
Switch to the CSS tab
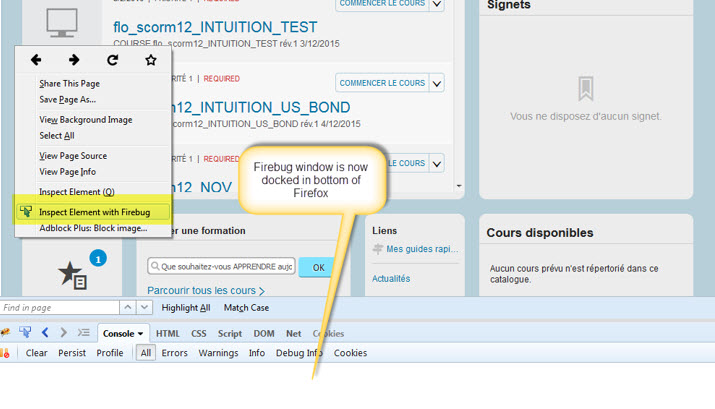coord(198,334)
